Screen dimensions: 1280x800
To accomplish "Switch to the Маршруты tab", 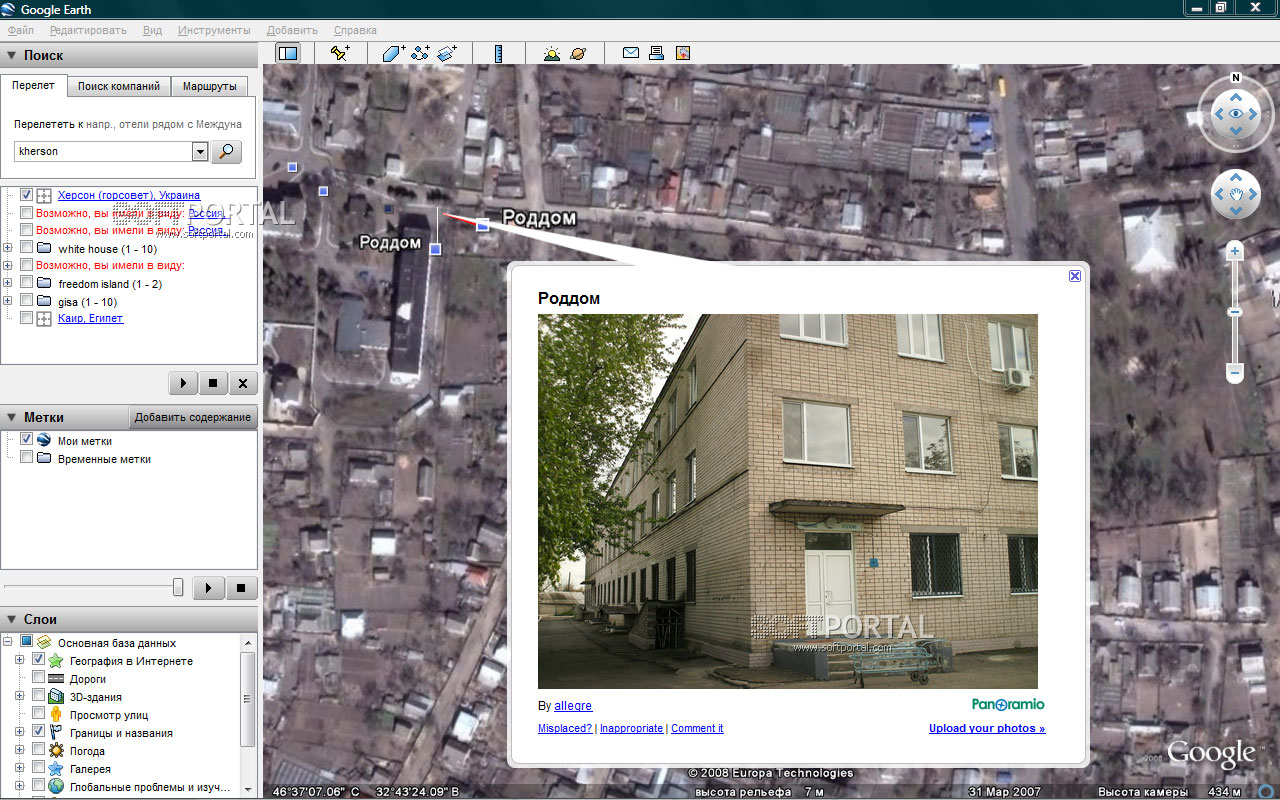I will [209, 86].
